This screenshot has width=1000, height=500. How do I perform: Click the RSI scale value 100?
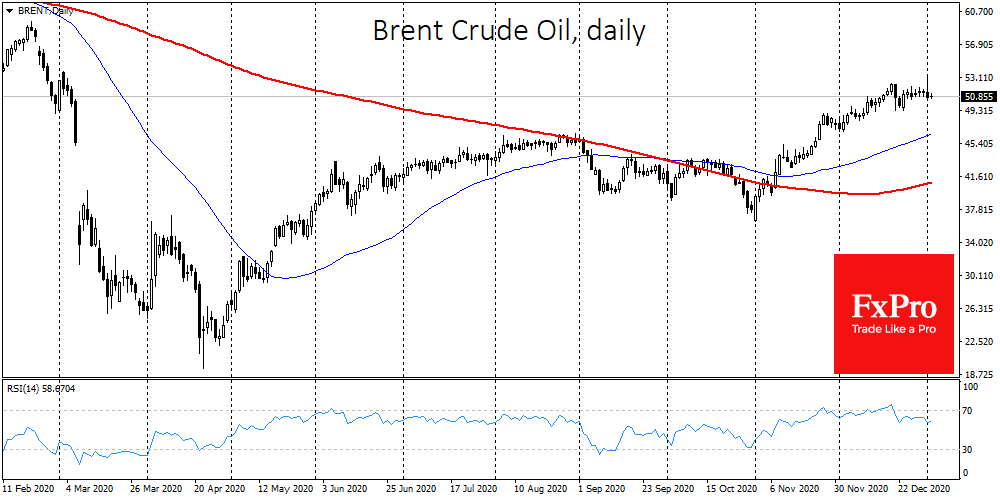[970, 387]
